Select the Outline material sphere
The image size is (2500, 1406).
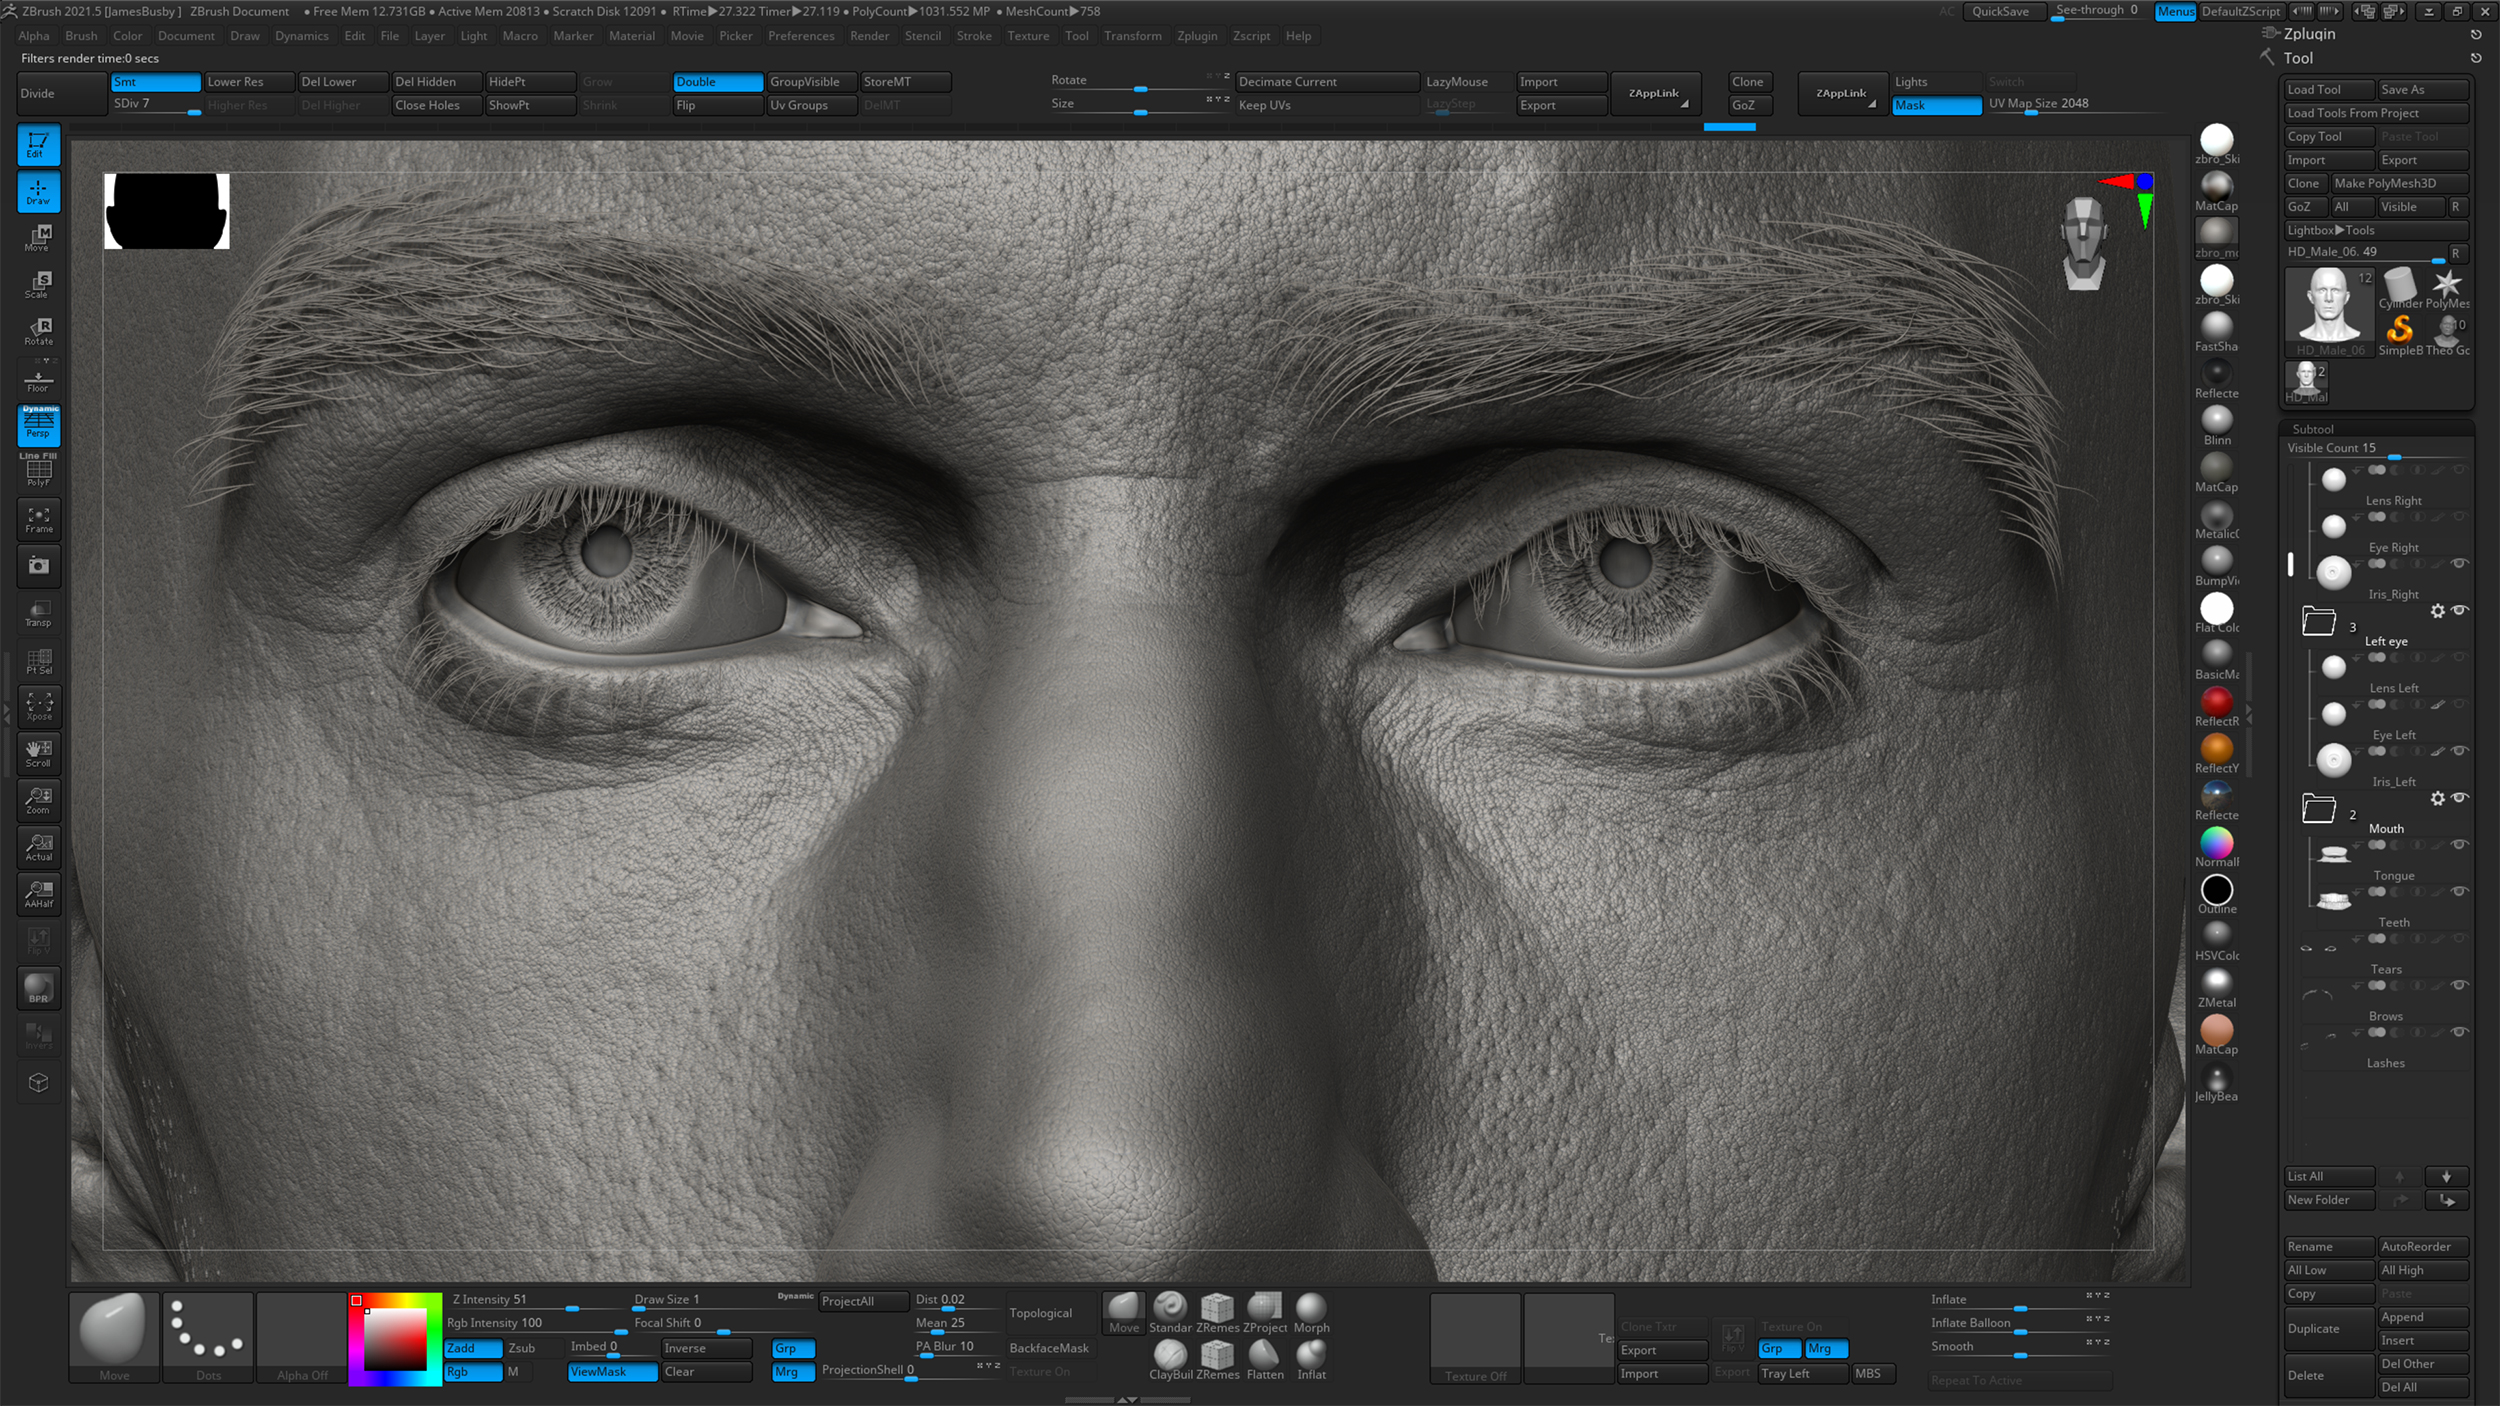pyautogui.click(x=2216, y=890)
